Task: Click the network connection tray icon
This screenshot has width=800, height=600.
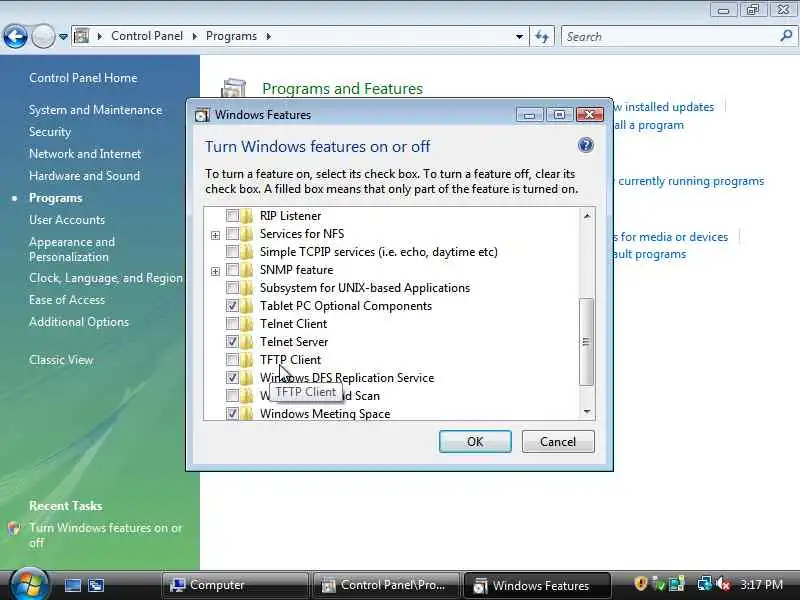Action: pos(705,584)
